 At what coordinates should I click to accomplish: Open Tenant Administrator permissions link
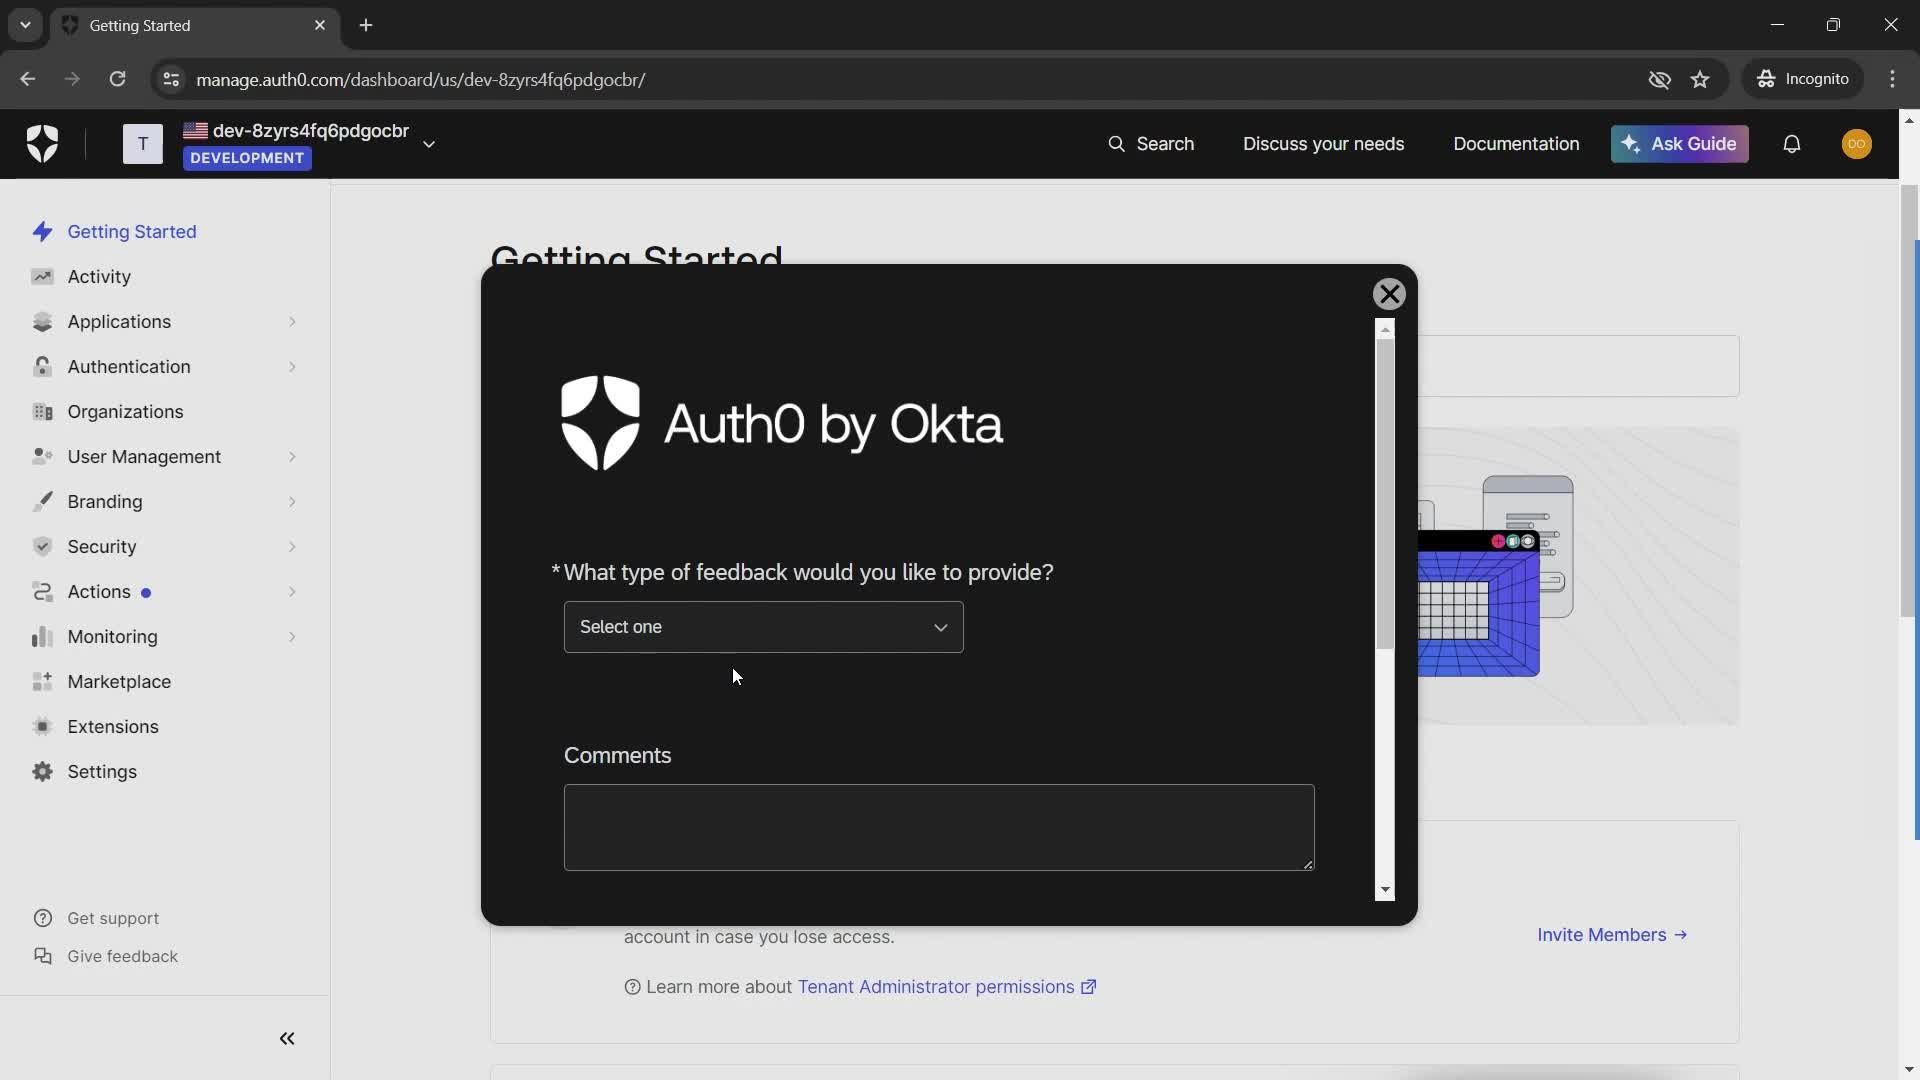(x=946, y=987)
